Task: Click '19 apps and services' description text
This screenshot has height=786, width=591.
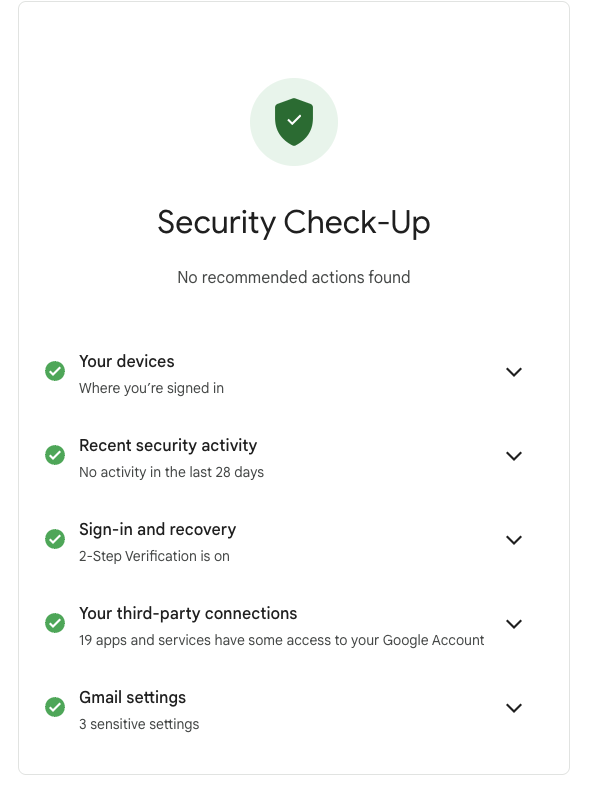Action: [x=282, y=640]
